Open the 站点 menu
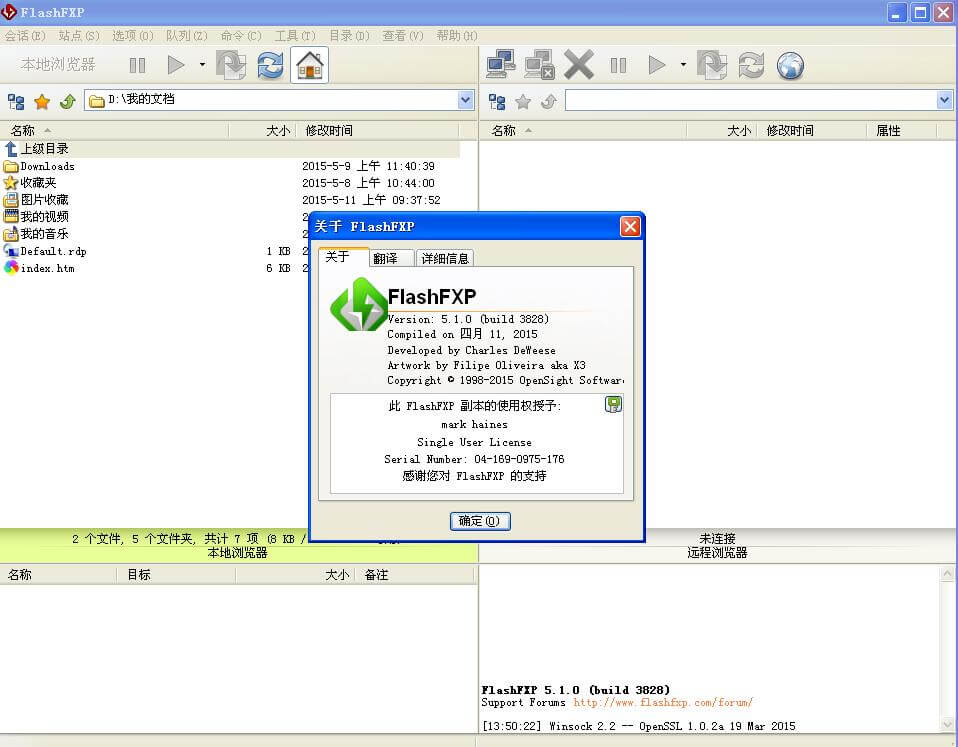Image resolution: width=958 pixels, height=747 pixels. [79, 35]
